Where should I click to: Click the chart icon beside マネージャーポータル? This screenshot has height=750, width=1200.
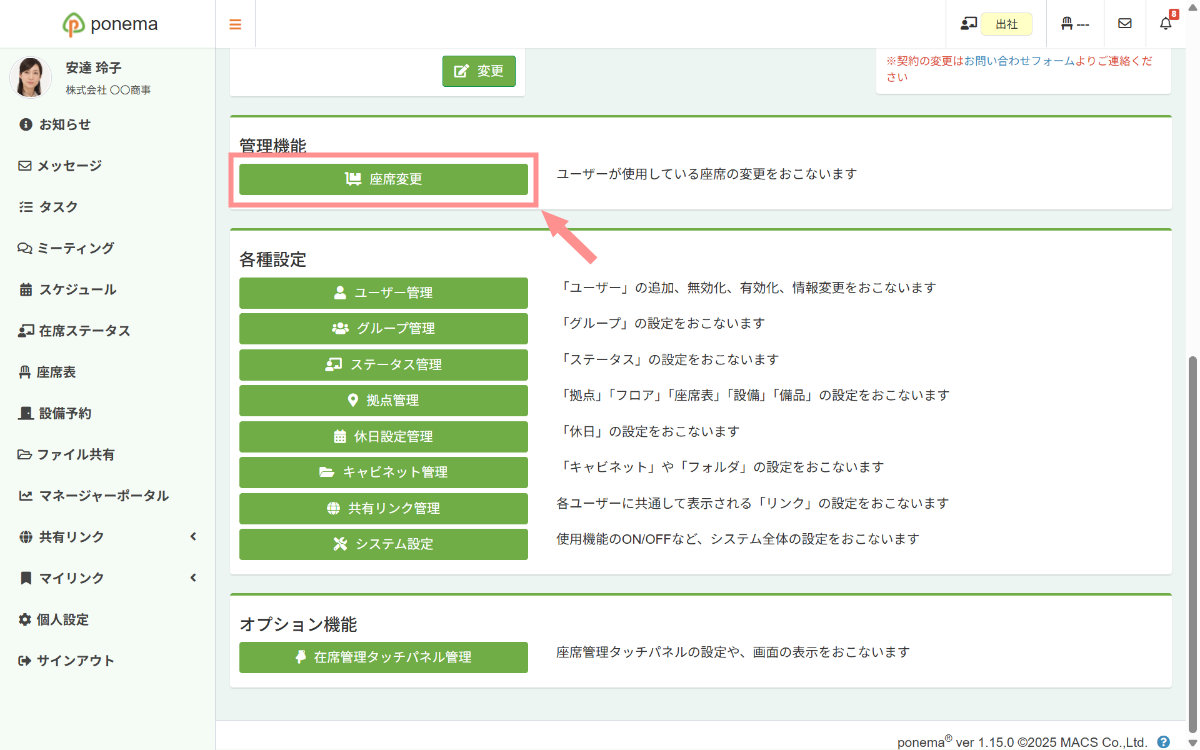25,496
